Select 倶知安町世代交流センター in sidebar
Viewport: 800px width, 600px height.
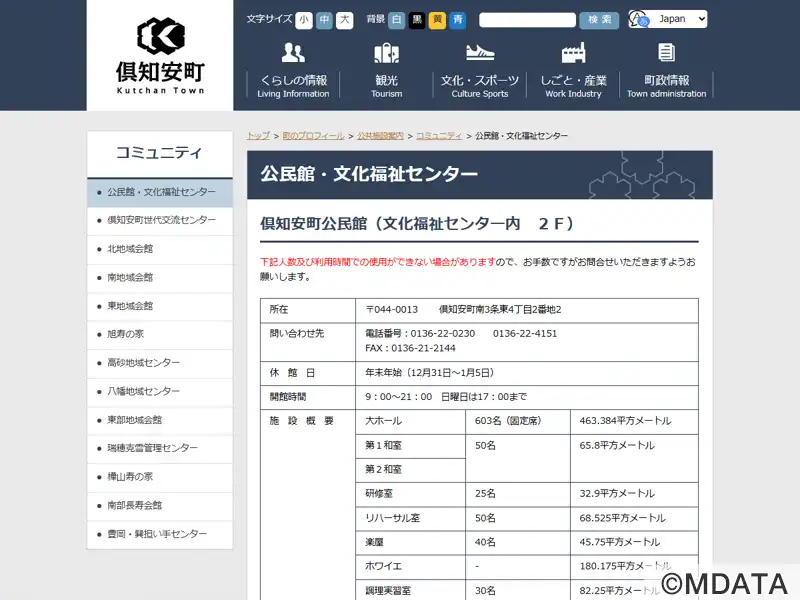click(161, 220)
